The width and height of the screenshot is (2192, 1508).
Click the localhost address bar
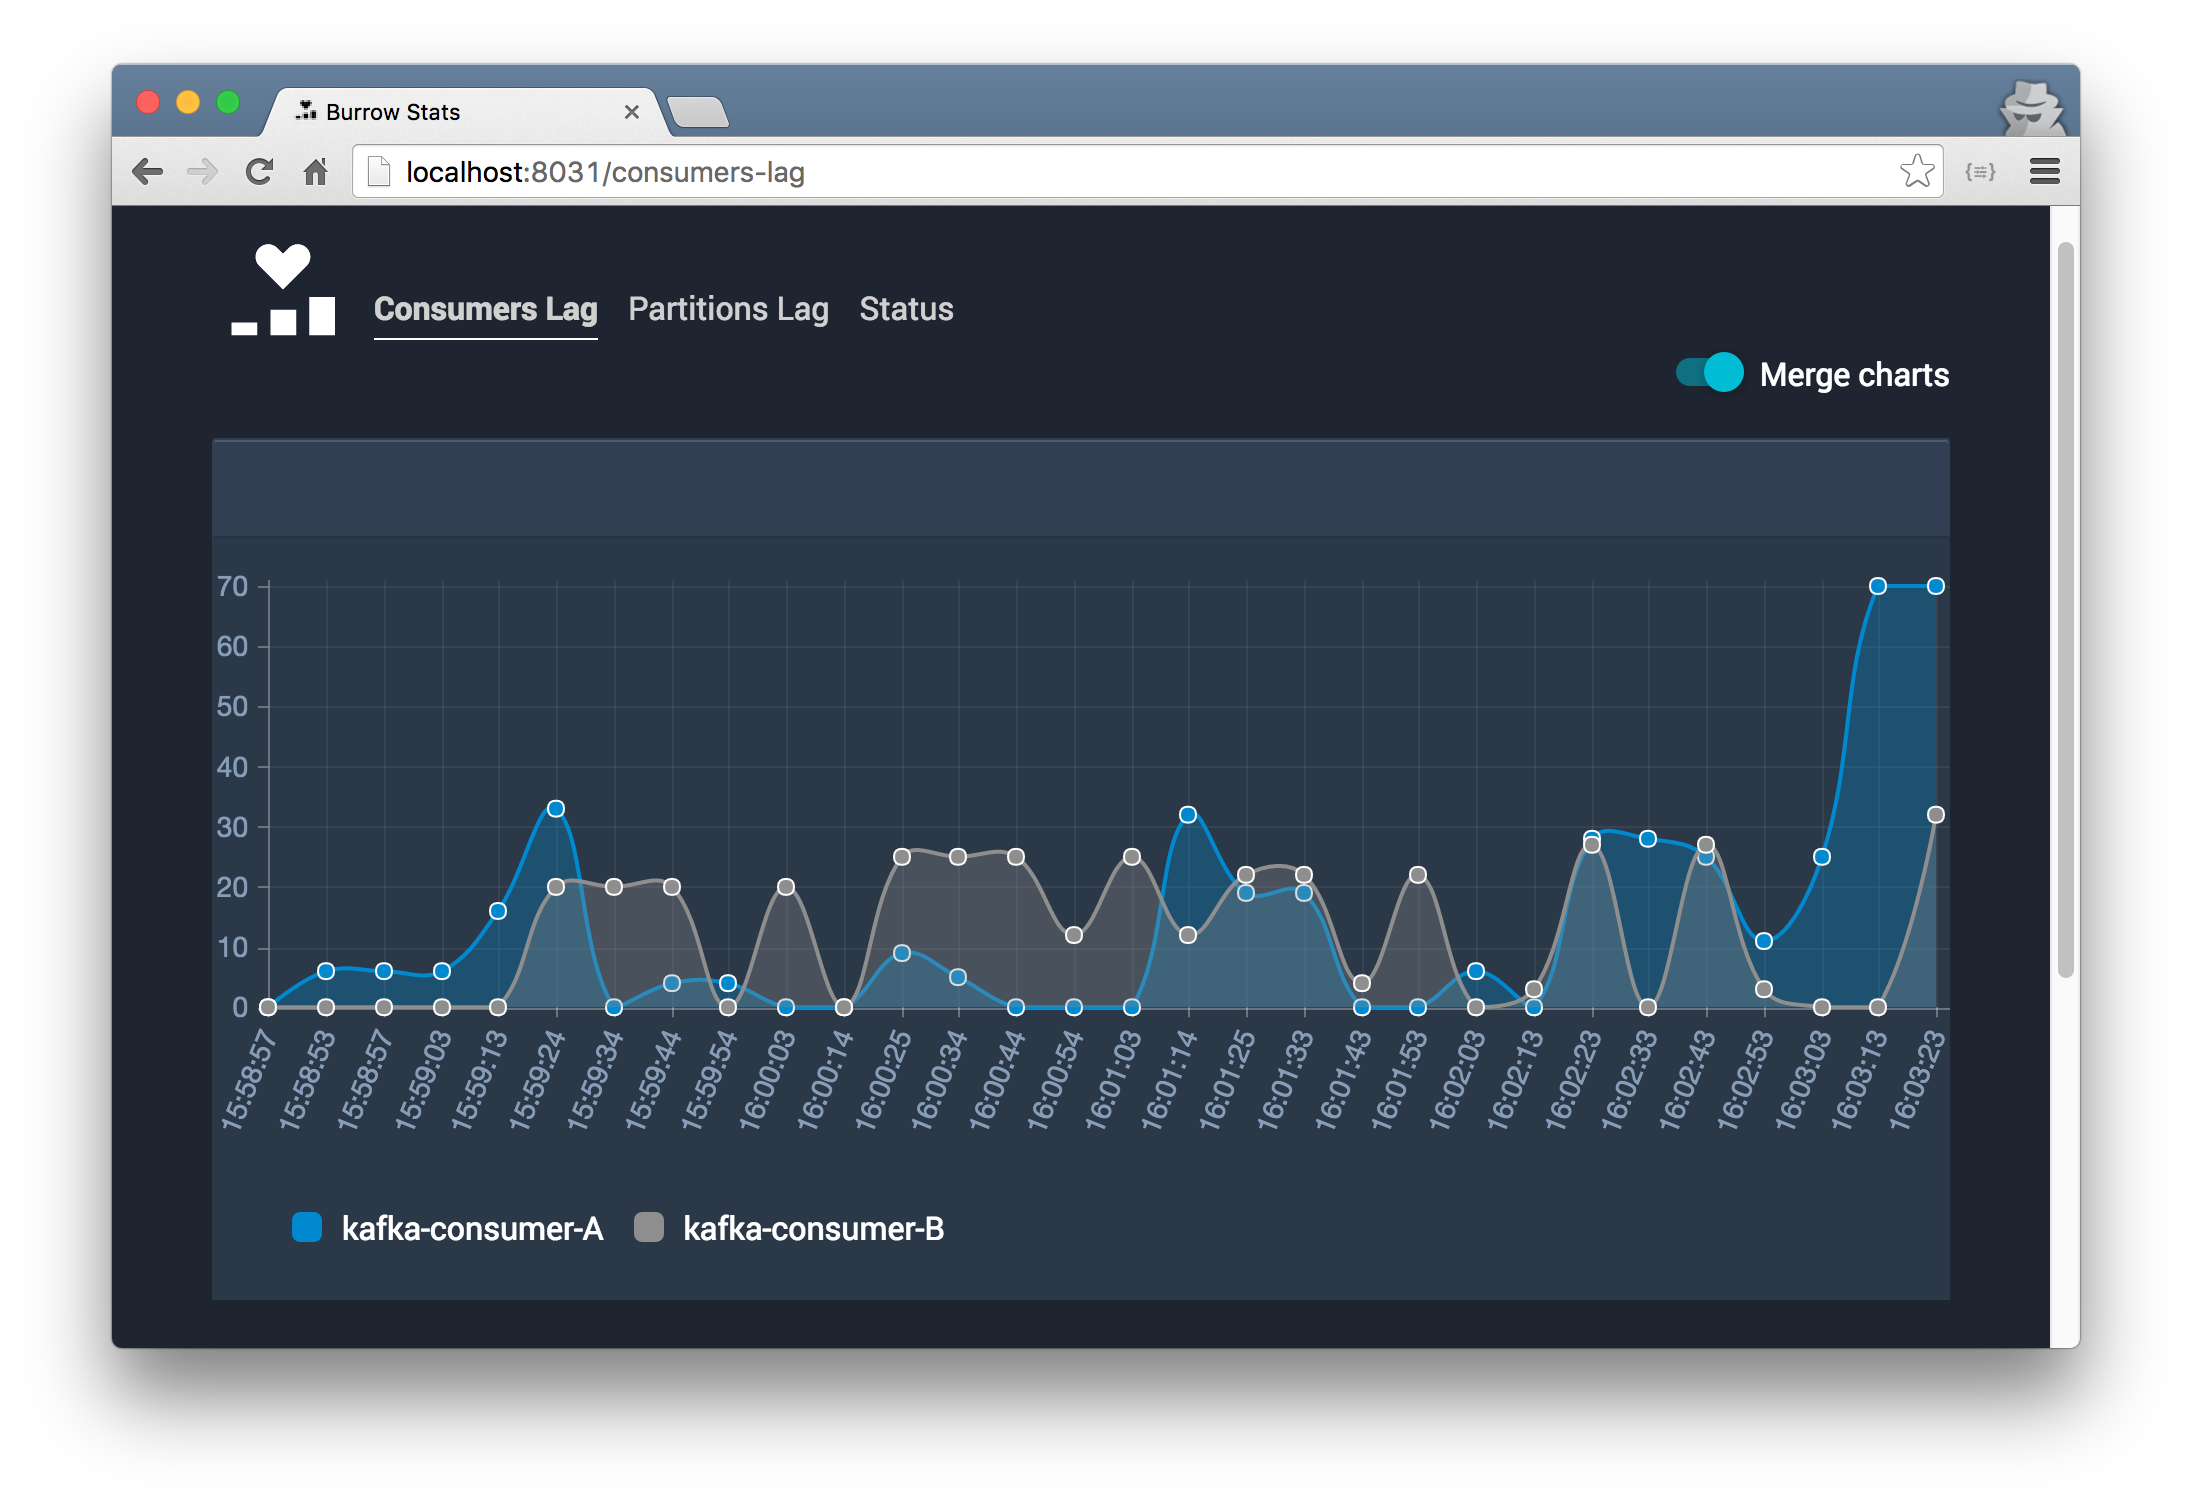(1100, 172)
